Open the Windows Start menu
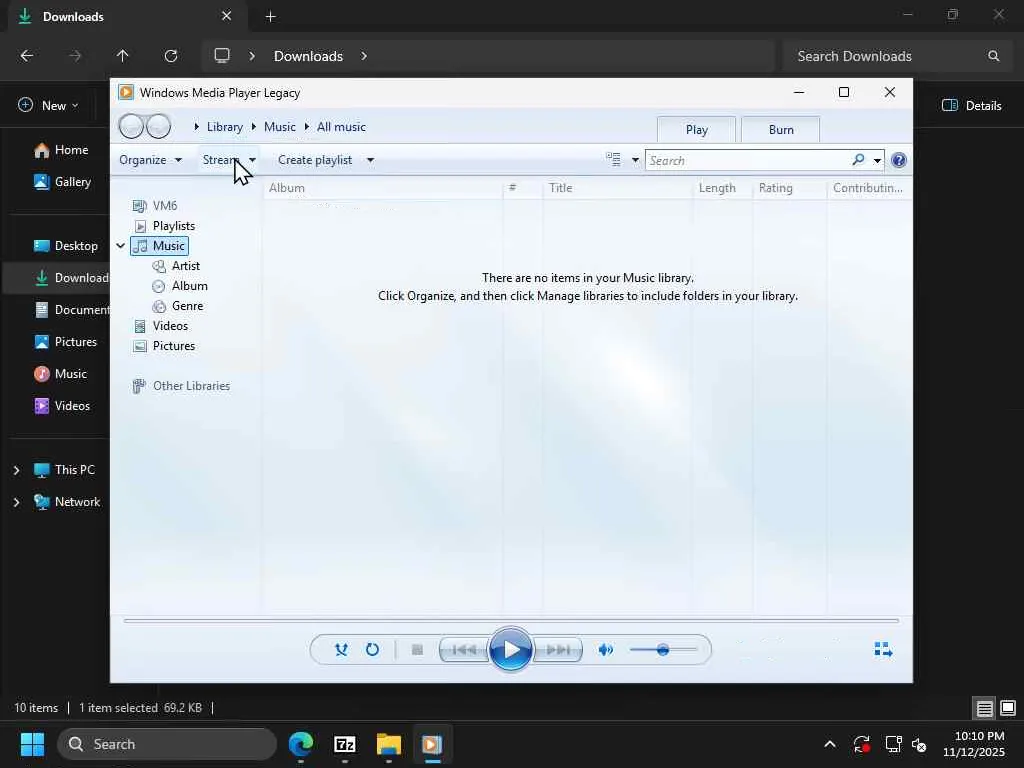 click(x=32, y=744)
